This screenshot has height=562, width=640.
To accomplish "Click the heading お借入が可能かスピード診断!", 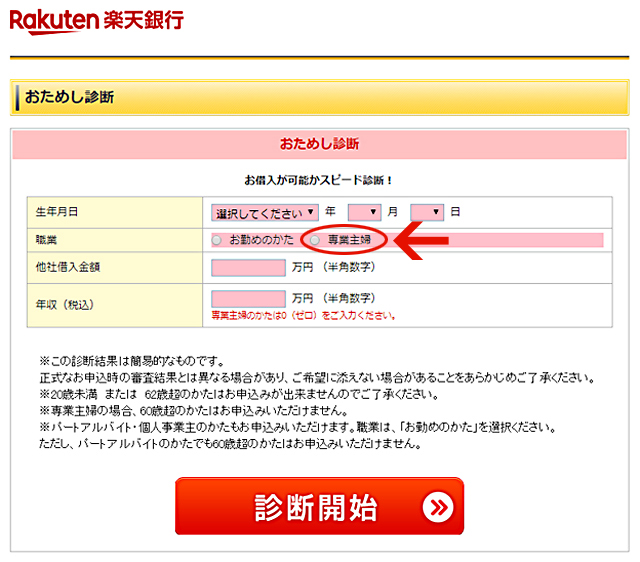I will pos(318,180).
